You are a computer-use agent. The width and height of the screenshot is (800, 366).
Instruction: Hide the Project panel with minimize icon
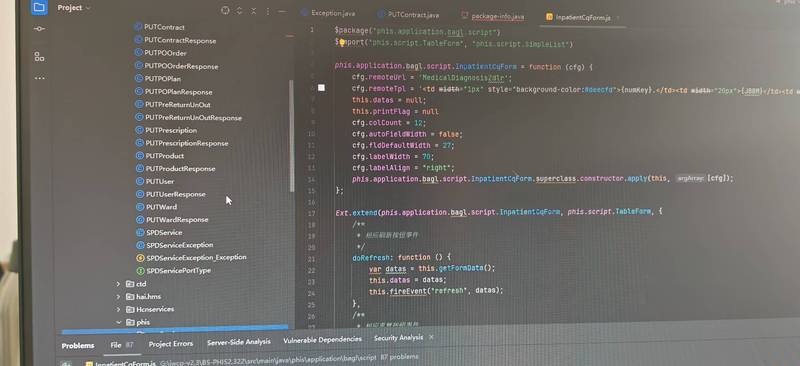coord(282,11)
